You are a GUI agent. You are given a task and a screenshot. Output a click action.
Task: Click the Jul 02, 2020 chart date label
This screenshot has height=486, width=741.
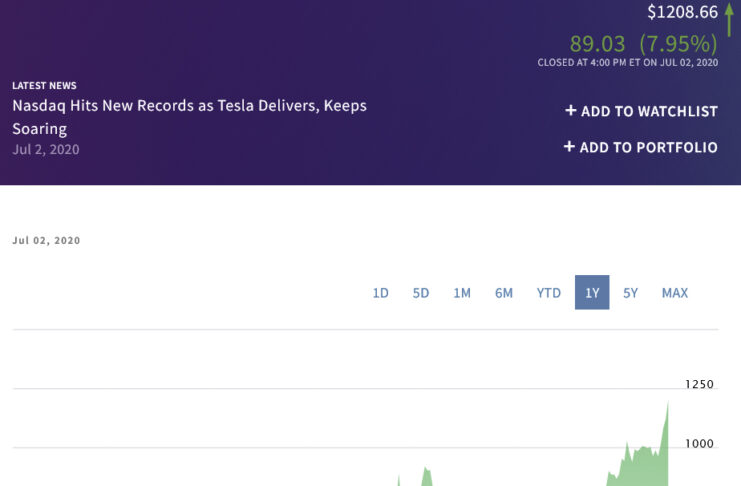point(46,241)
